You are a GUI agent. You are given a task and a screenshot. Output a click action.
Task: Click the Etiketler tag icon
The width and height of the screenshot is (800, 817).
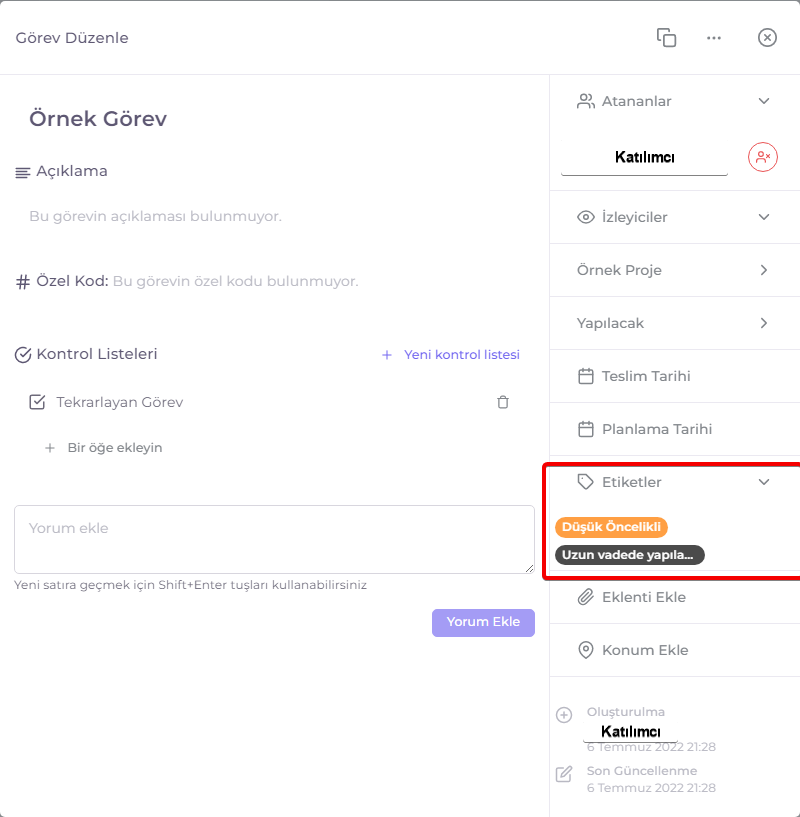(586, 482)
